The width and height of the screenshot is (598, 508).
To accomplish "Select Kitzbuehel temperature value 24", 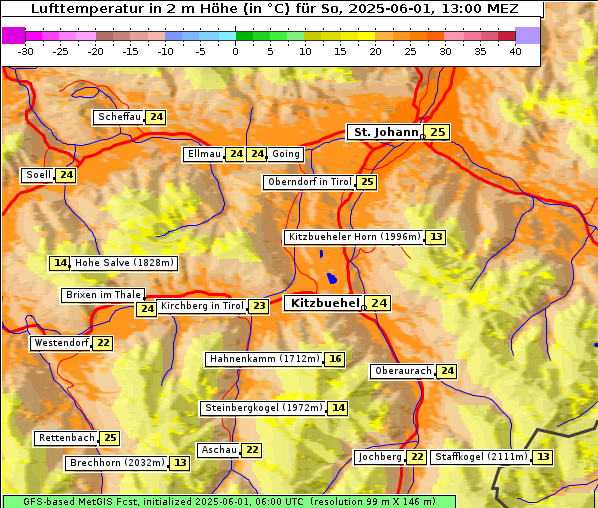I will [x=378, y=304].
